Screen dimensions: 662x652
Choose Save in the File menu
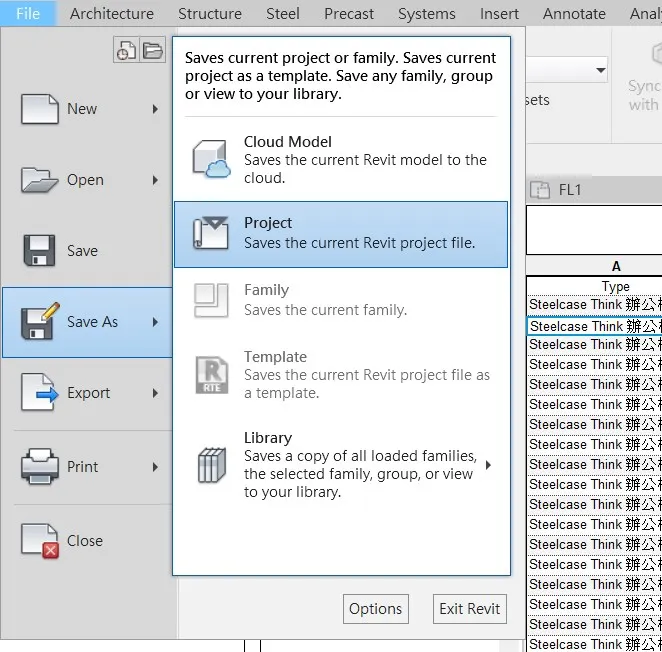coord(87,251)
